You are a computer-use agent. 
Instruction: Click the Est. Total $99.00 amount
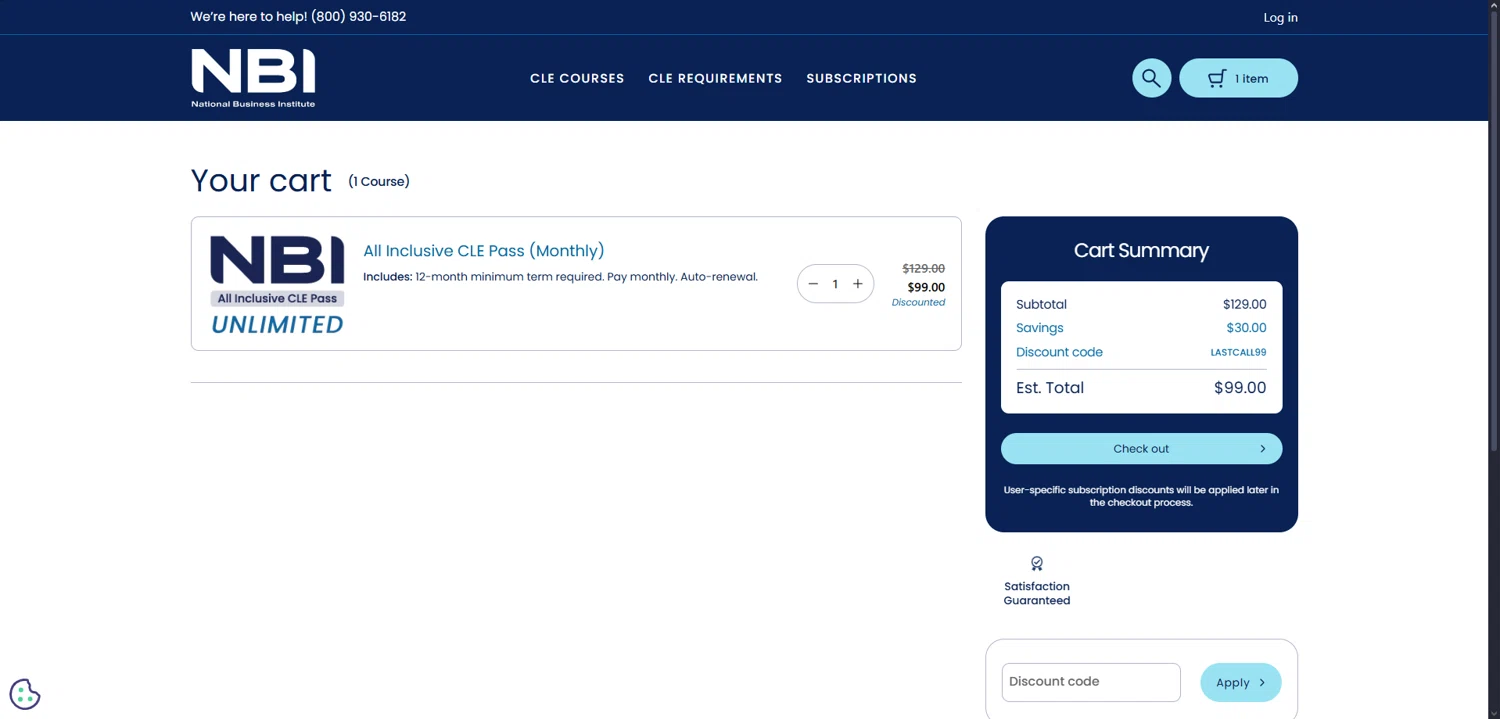[1240, 388]
